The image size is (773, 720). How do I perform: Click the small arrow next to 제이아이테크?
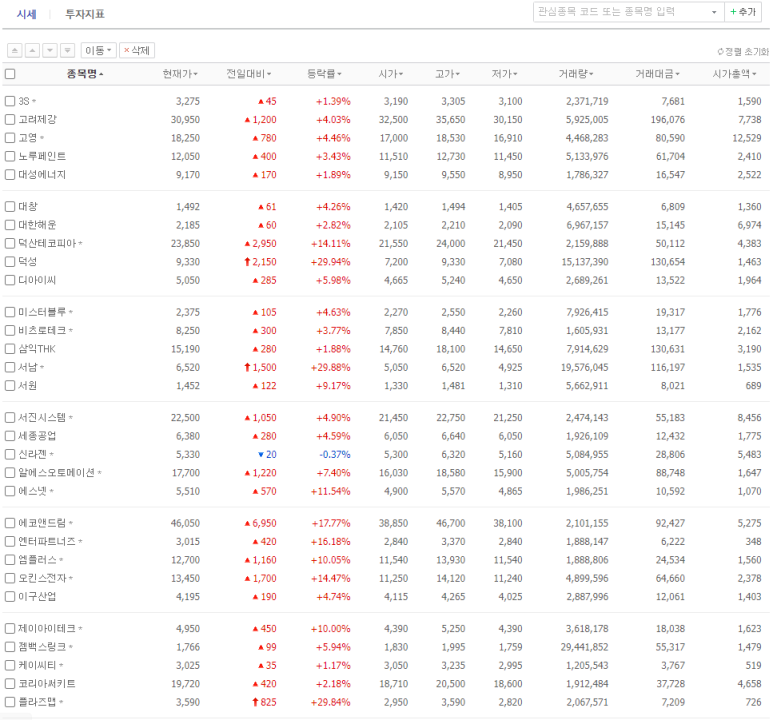pyautogui.click(x=80, y=629)
